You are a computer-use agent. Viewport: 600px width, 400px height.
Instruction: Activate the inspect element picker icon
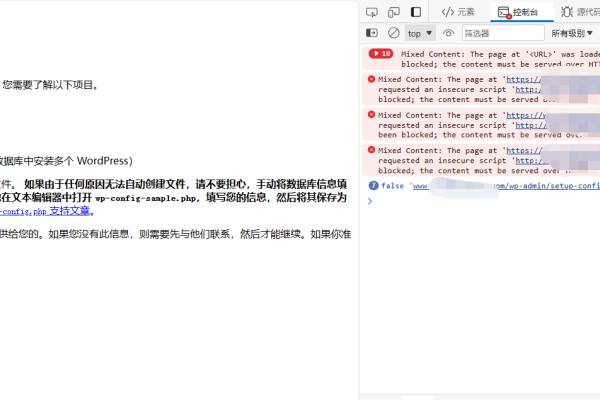372,12
